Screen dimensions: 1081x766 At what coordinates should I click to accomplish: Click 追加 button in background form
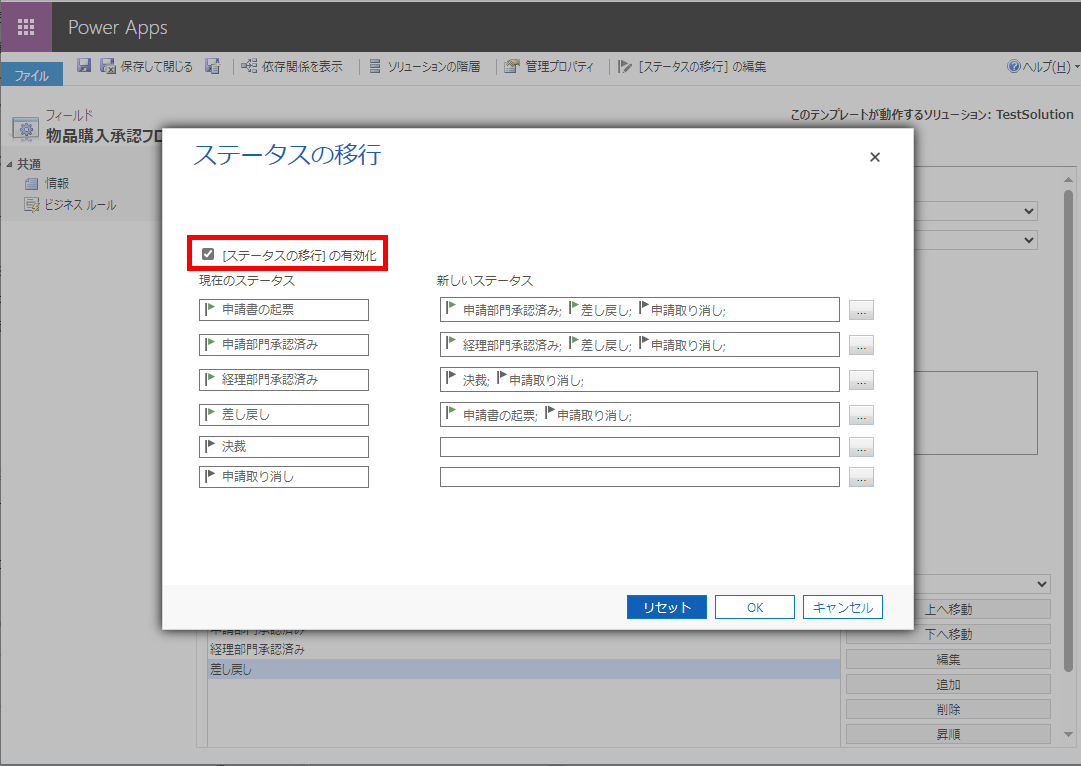click(948, 684)
